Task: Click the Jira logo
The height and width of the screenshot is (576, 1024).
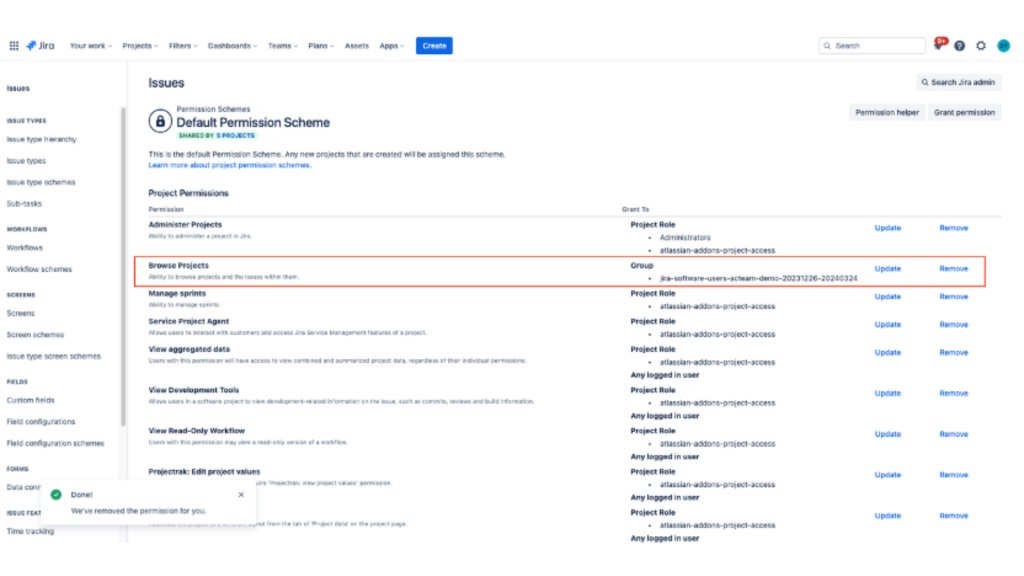Action: coord(40,46)
